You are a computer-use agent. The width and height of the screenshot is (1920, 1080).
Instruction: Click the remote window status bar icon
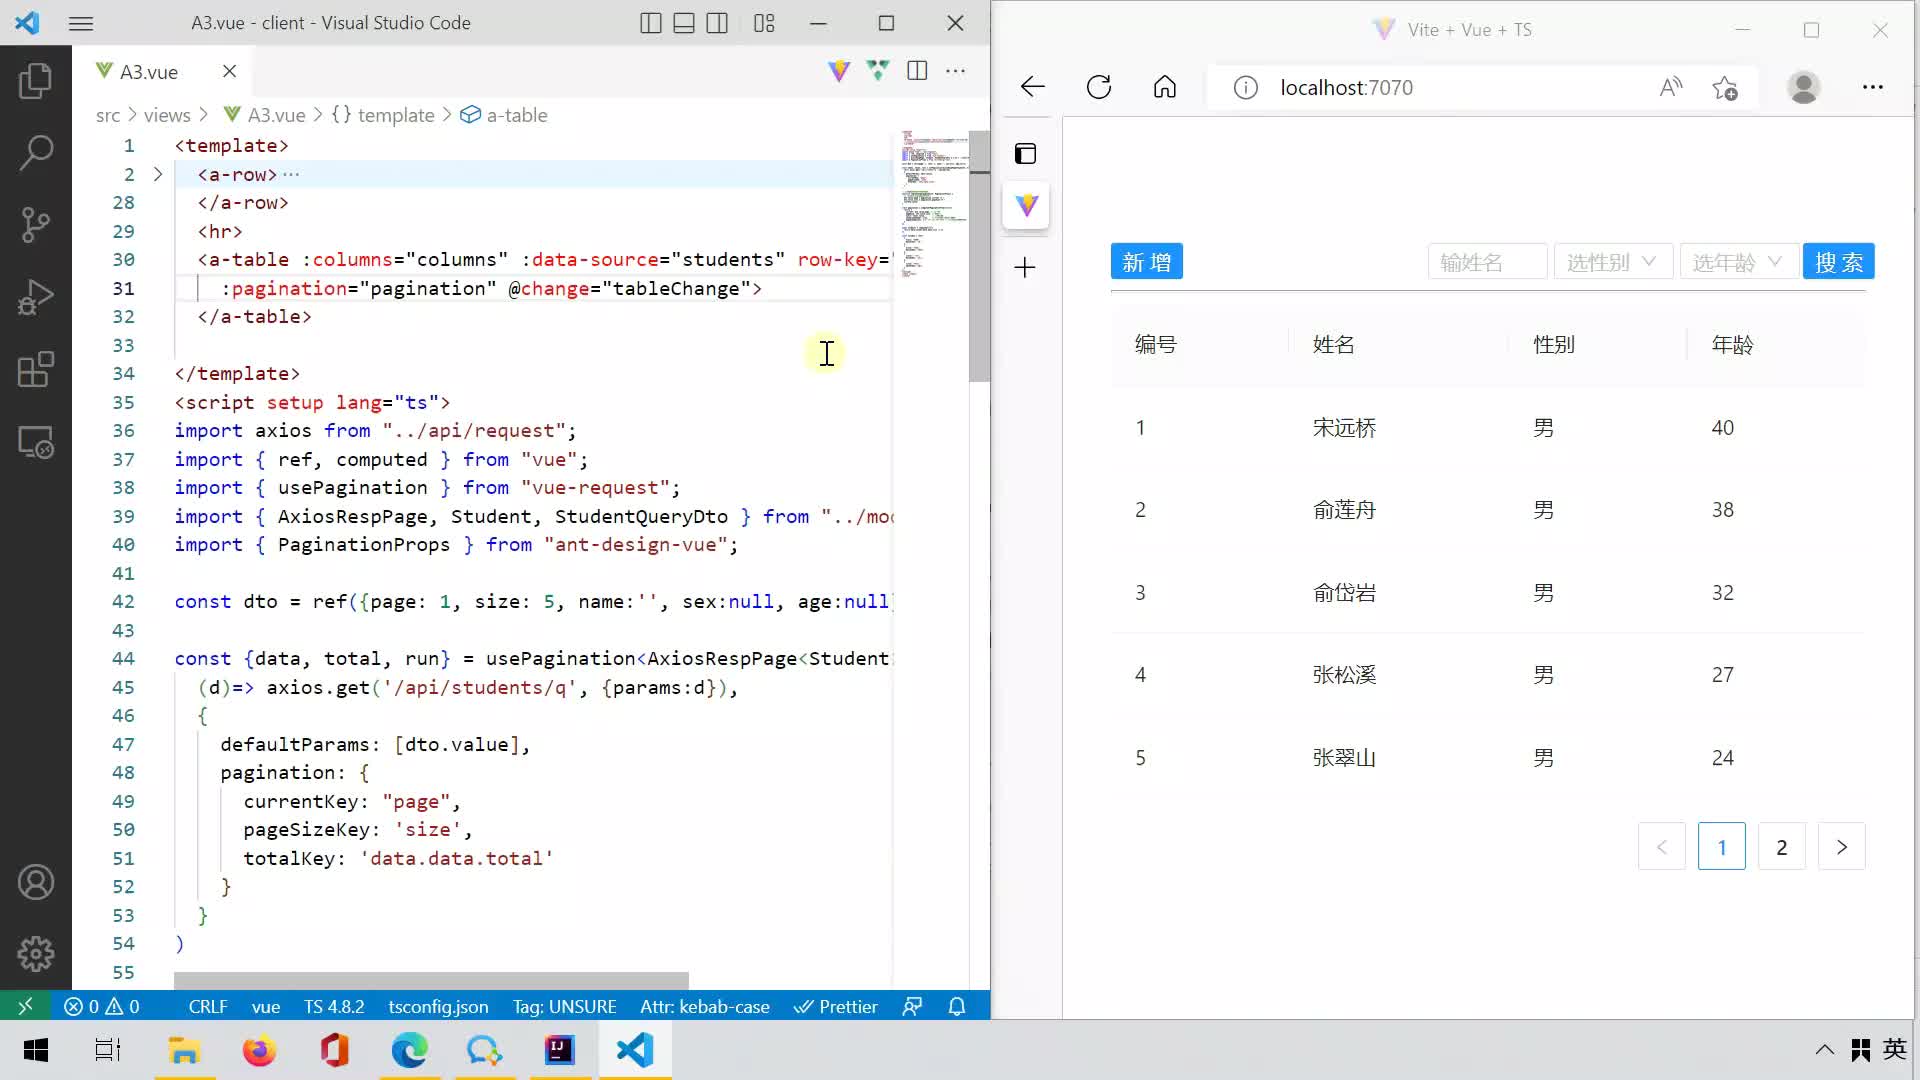pos(25,1006)
